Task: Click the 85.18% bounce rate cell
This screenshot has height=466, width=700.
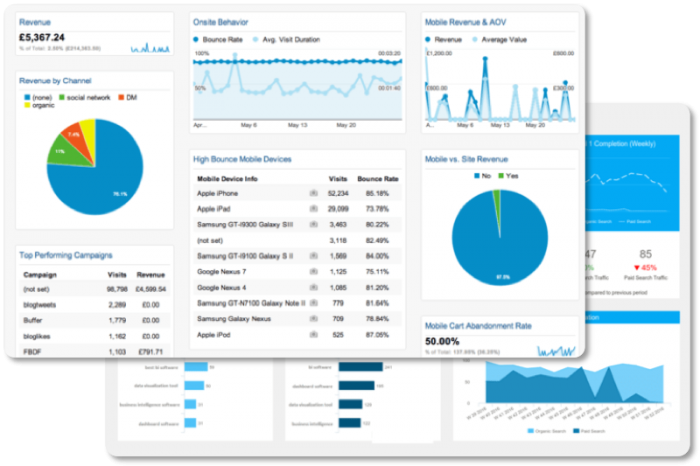Action: pos(377,193)
